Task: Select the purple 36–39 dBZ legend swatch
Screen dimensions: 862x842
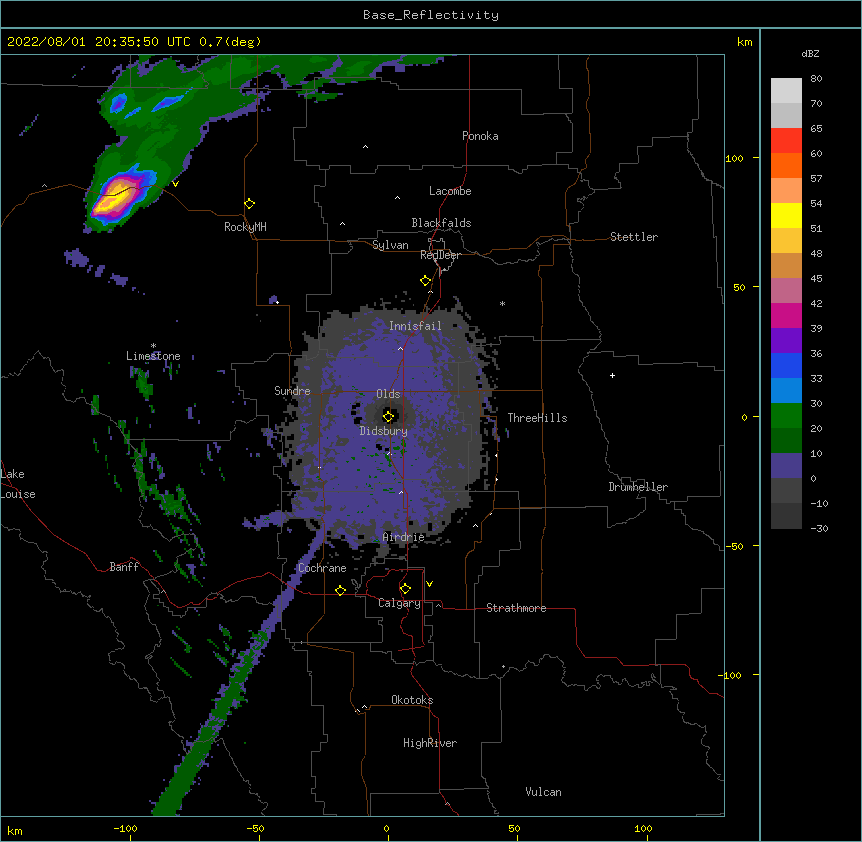Action: tap(786, 341)
